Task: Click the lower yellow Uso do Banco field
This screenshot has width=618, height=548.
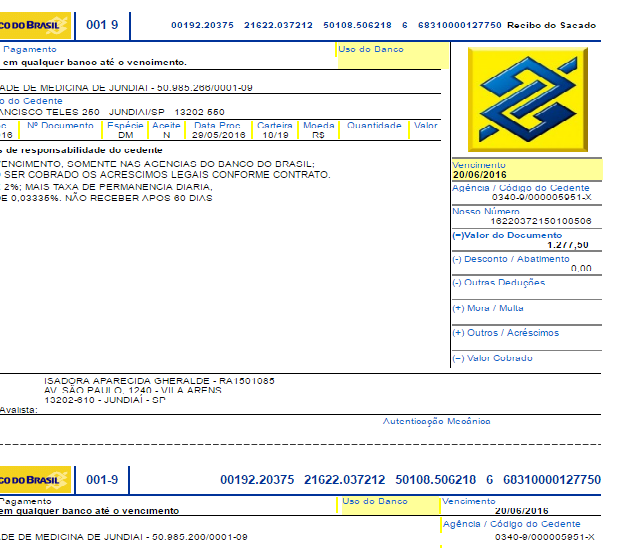Action: [388, 507]
